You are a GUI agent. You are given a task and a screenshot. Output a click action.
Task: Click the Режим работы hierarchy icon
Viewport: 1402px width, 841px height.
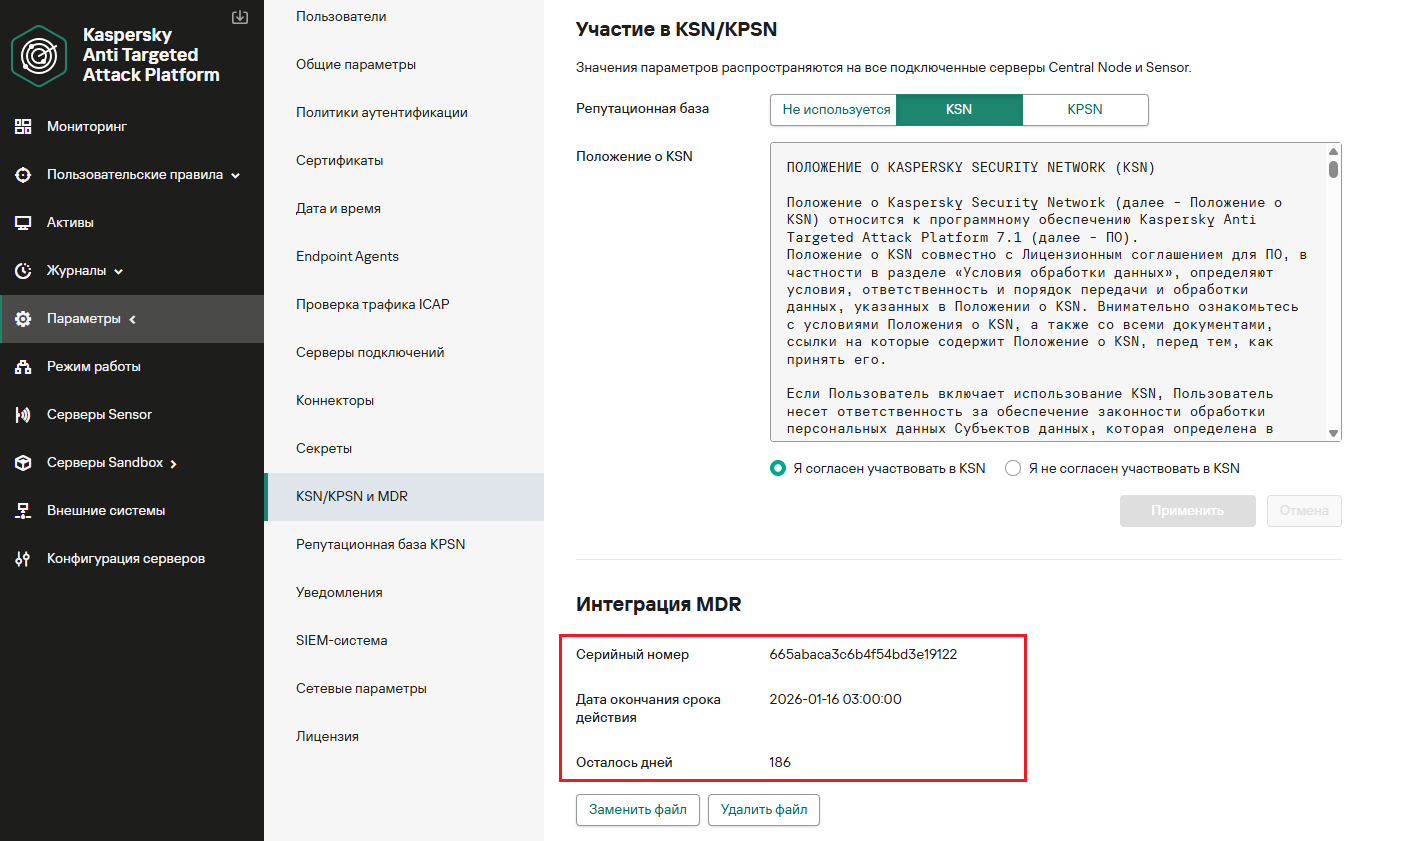(23, 367)
